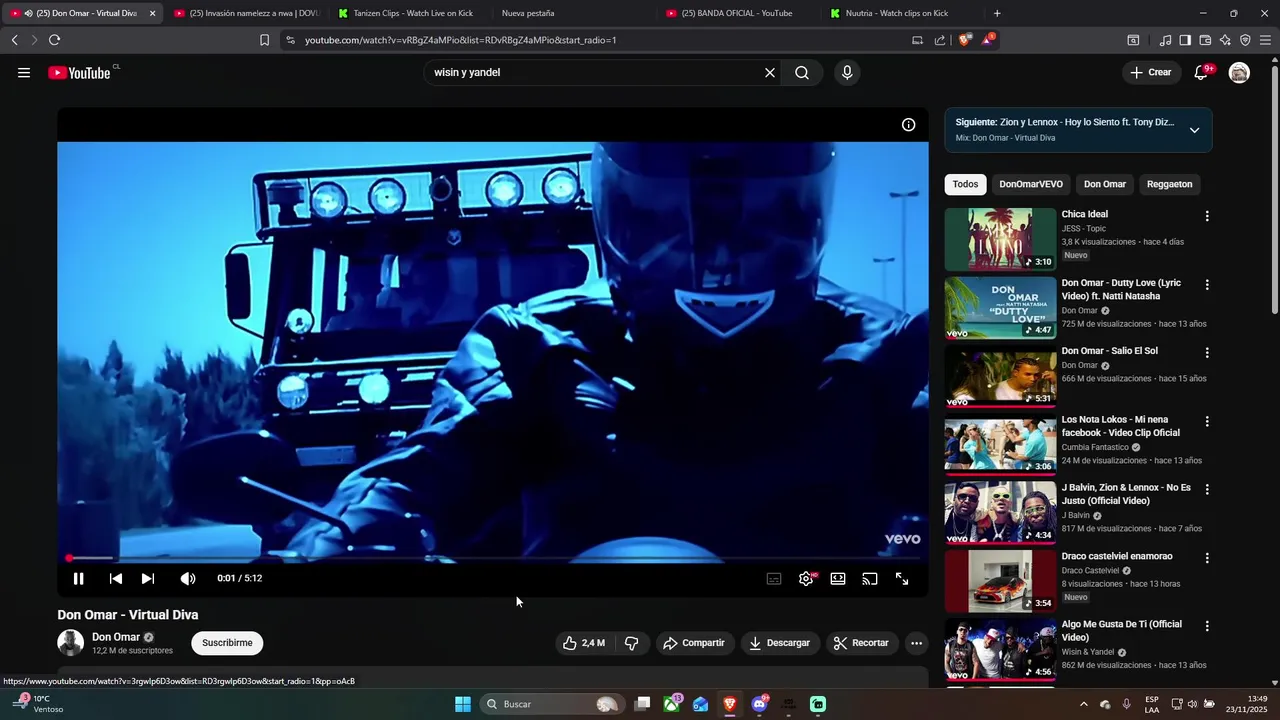Dislike the Virtual Diva video
Viewport: 1280px width, 720px height.
pos(631,643)
